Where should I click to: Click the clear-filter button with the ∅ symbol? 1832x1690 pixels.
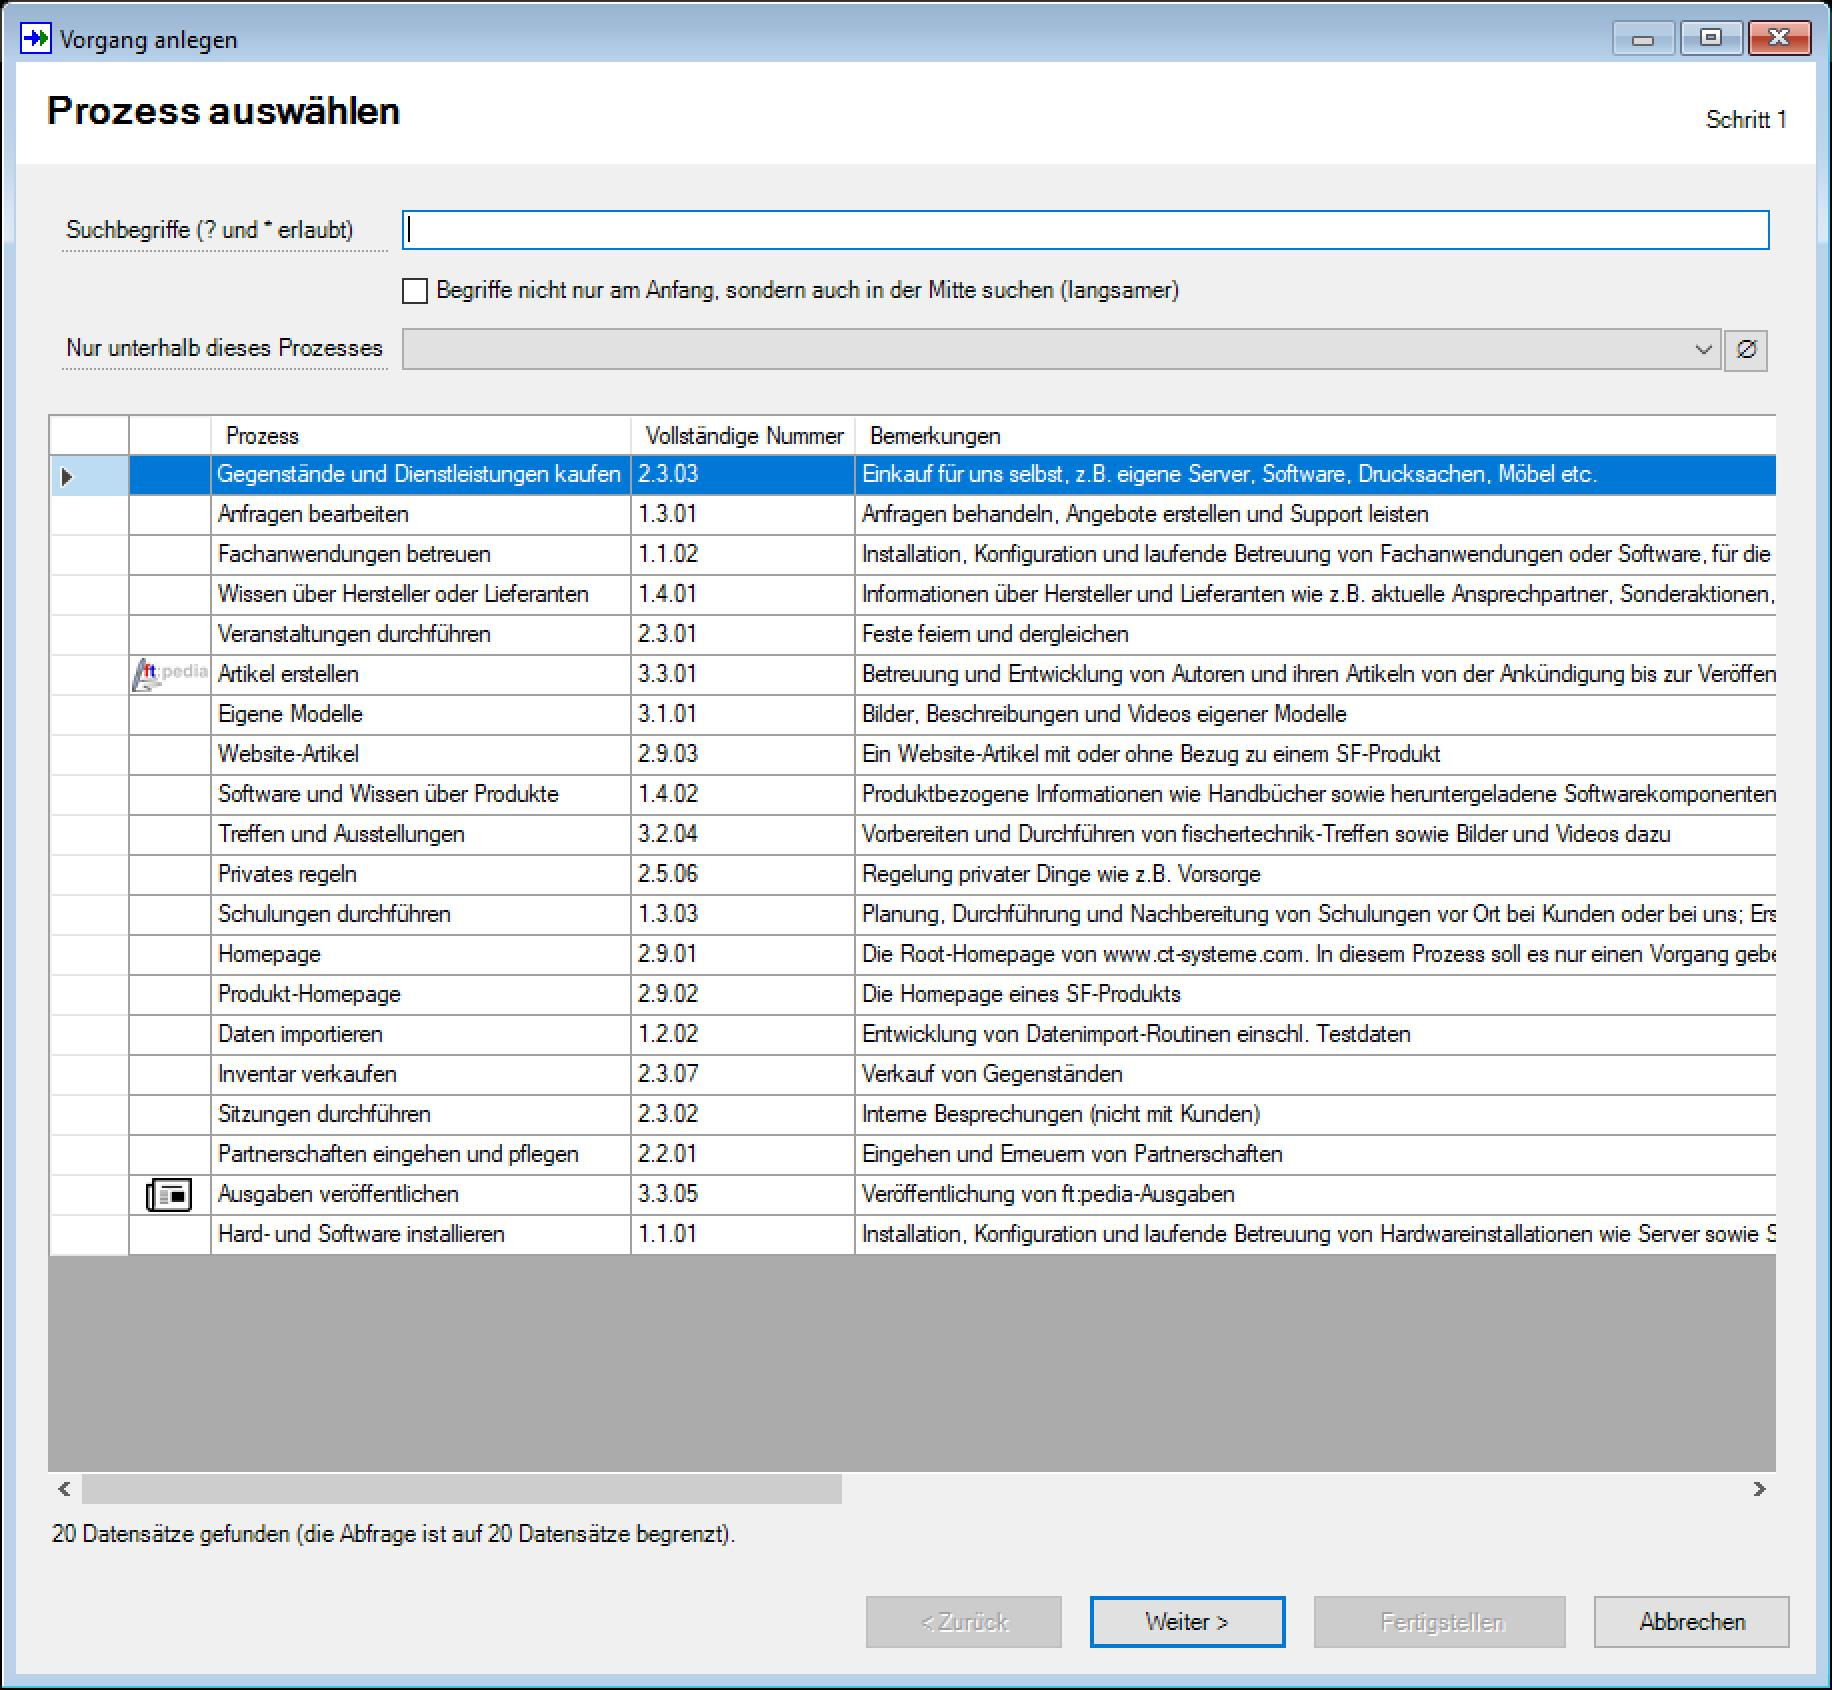point(1746,350)
